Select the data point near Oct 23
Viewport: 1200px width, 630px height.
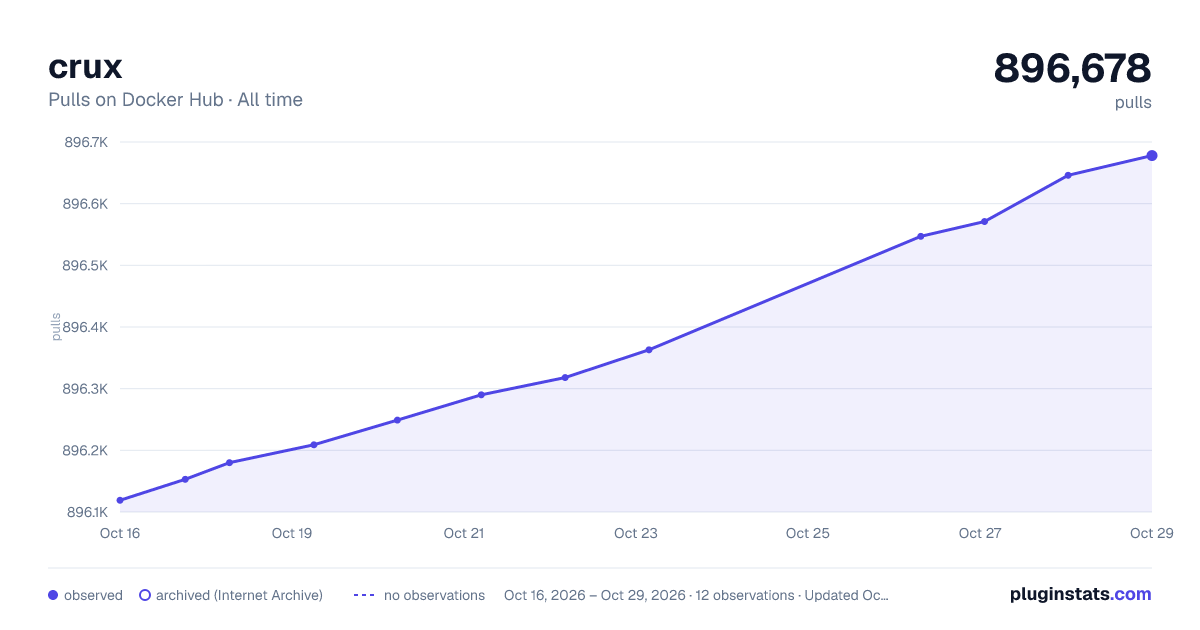[x=649, y=350]
